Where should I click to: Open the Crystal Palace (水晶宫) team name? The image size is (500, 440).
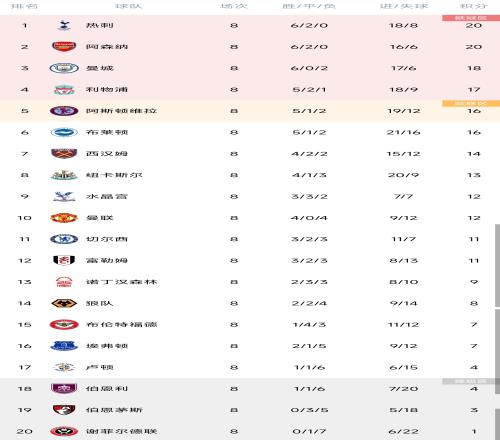pos(107,196)
